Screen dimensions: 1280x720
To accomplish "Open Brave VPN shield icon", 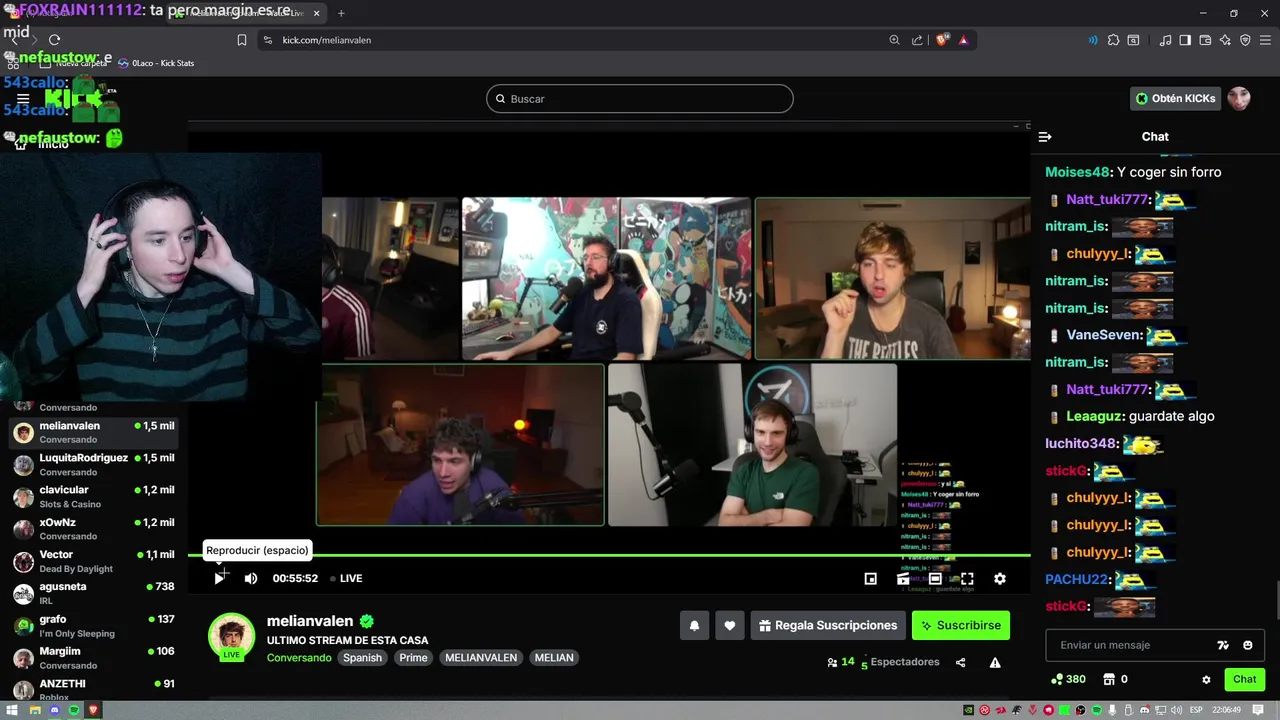I will 1245,40.
